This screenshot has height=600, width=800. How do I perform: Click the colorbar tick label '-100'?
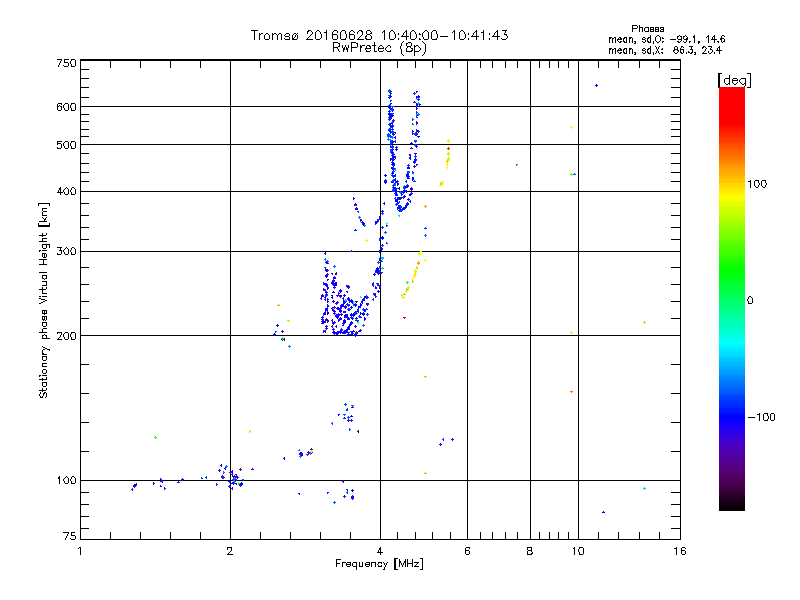coord(761,417)
